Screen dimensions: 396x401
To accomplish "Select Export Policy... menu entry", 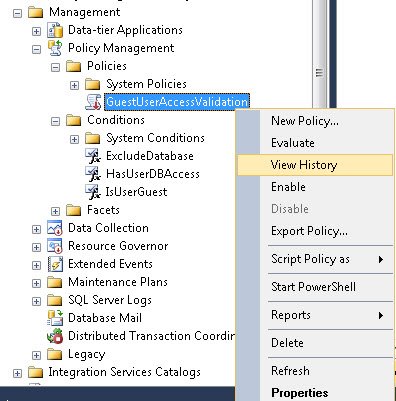I will pyautogui.click(x=315, y=231).
